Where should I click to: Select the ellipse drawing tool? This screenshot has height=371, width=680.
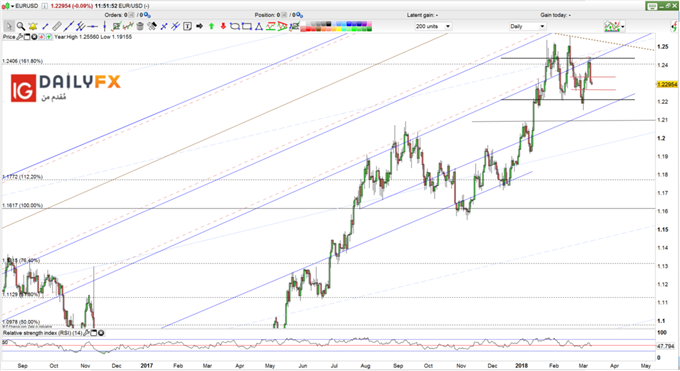click(235, 26)
